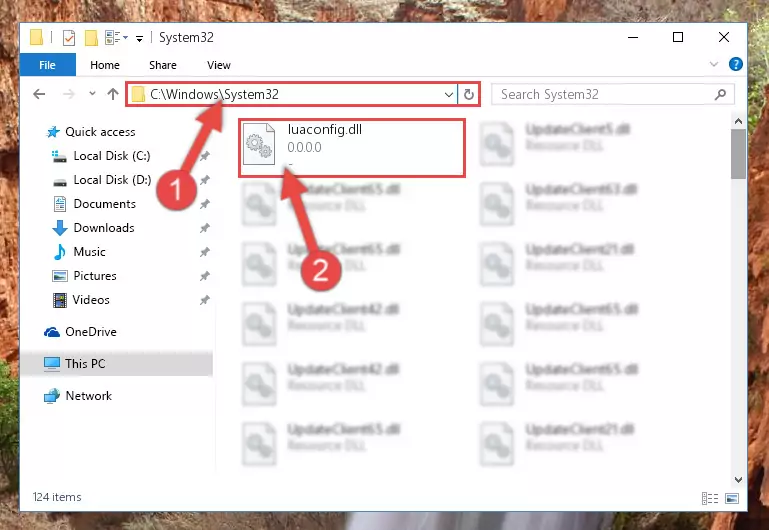Screen dimensions: 769x530
Task: Click the Properties checkmark icon in title bar
Action: click(69, 38)
